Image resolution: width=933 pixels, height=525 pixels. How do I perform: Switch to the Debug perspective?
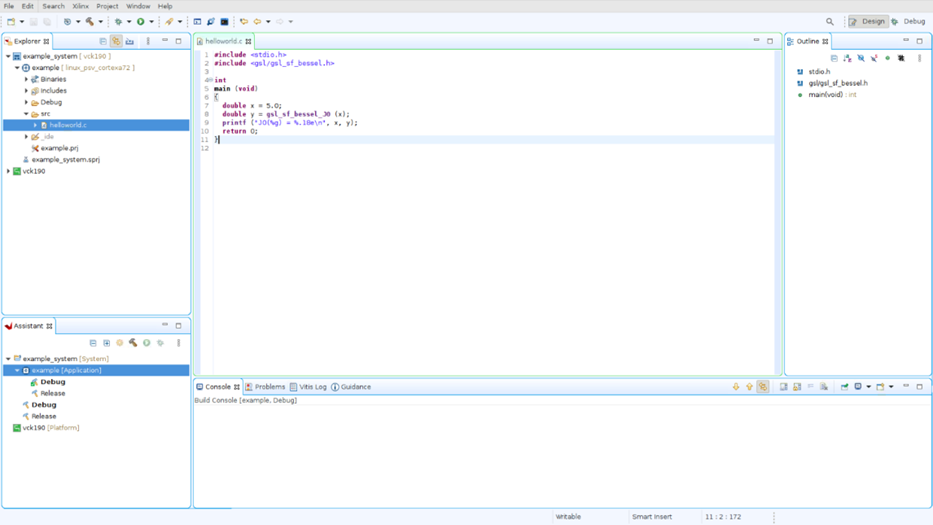point(908,21)
